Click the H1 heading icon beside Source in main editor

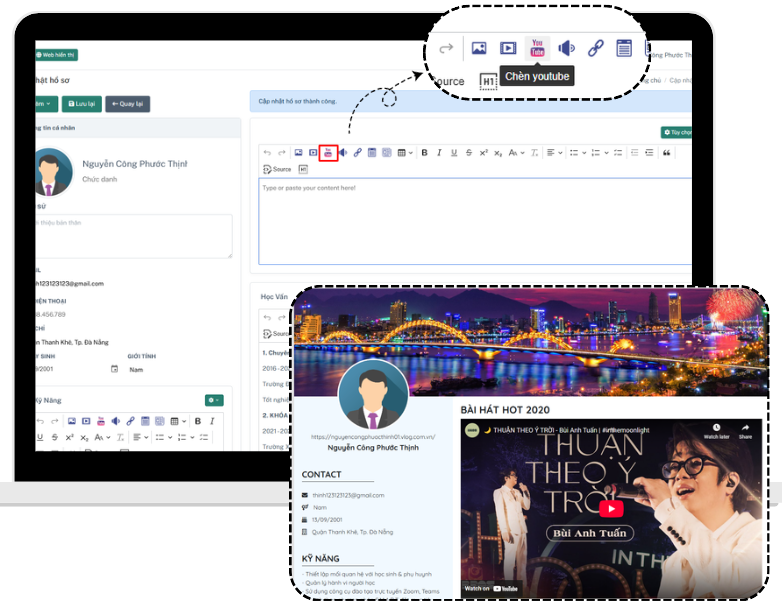(303, 170)
